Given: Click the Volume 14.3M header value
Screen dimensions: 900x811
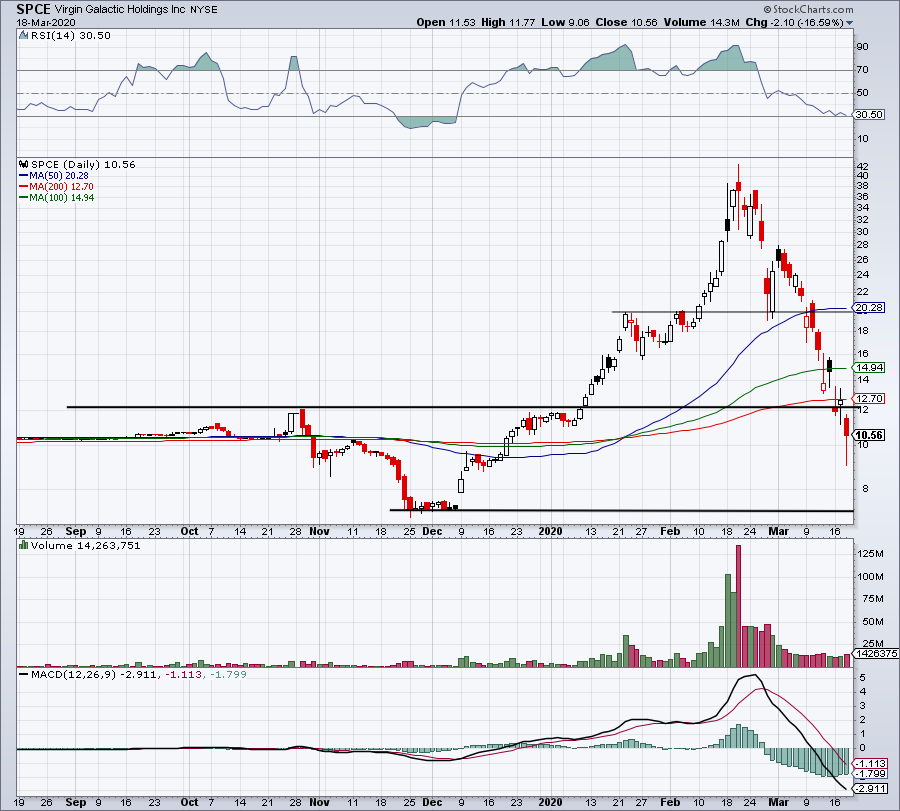Looking at the screenshot, I should pos(701,22).
